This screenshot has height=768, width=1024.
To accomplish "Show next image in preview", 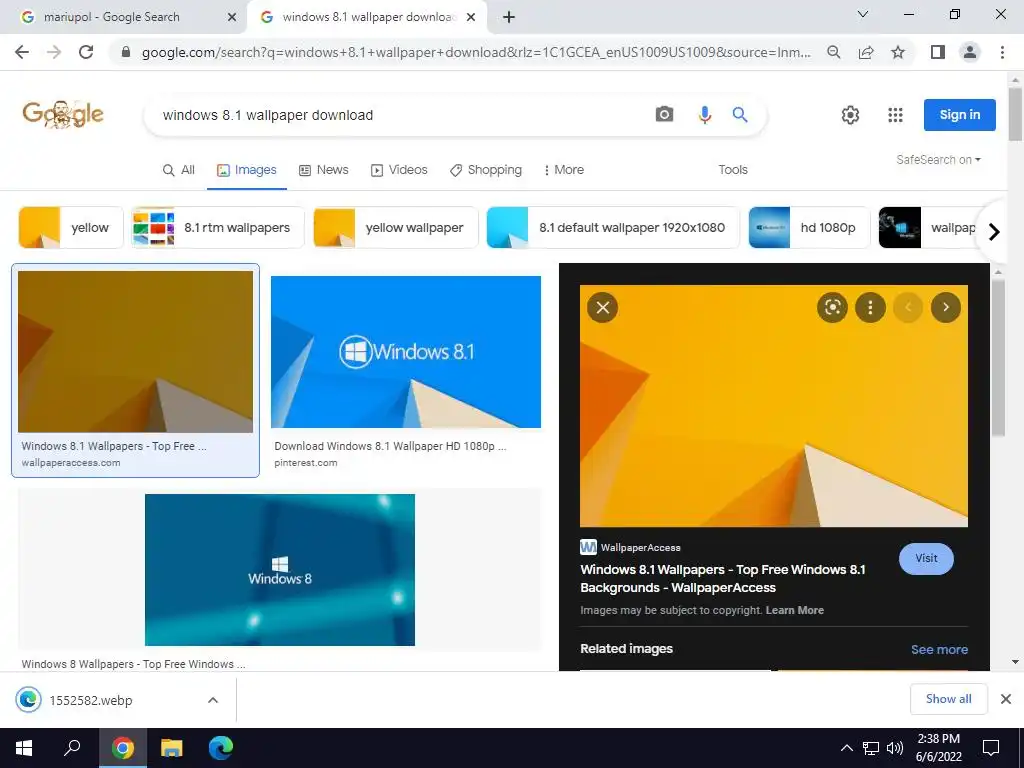I will 946,308.
